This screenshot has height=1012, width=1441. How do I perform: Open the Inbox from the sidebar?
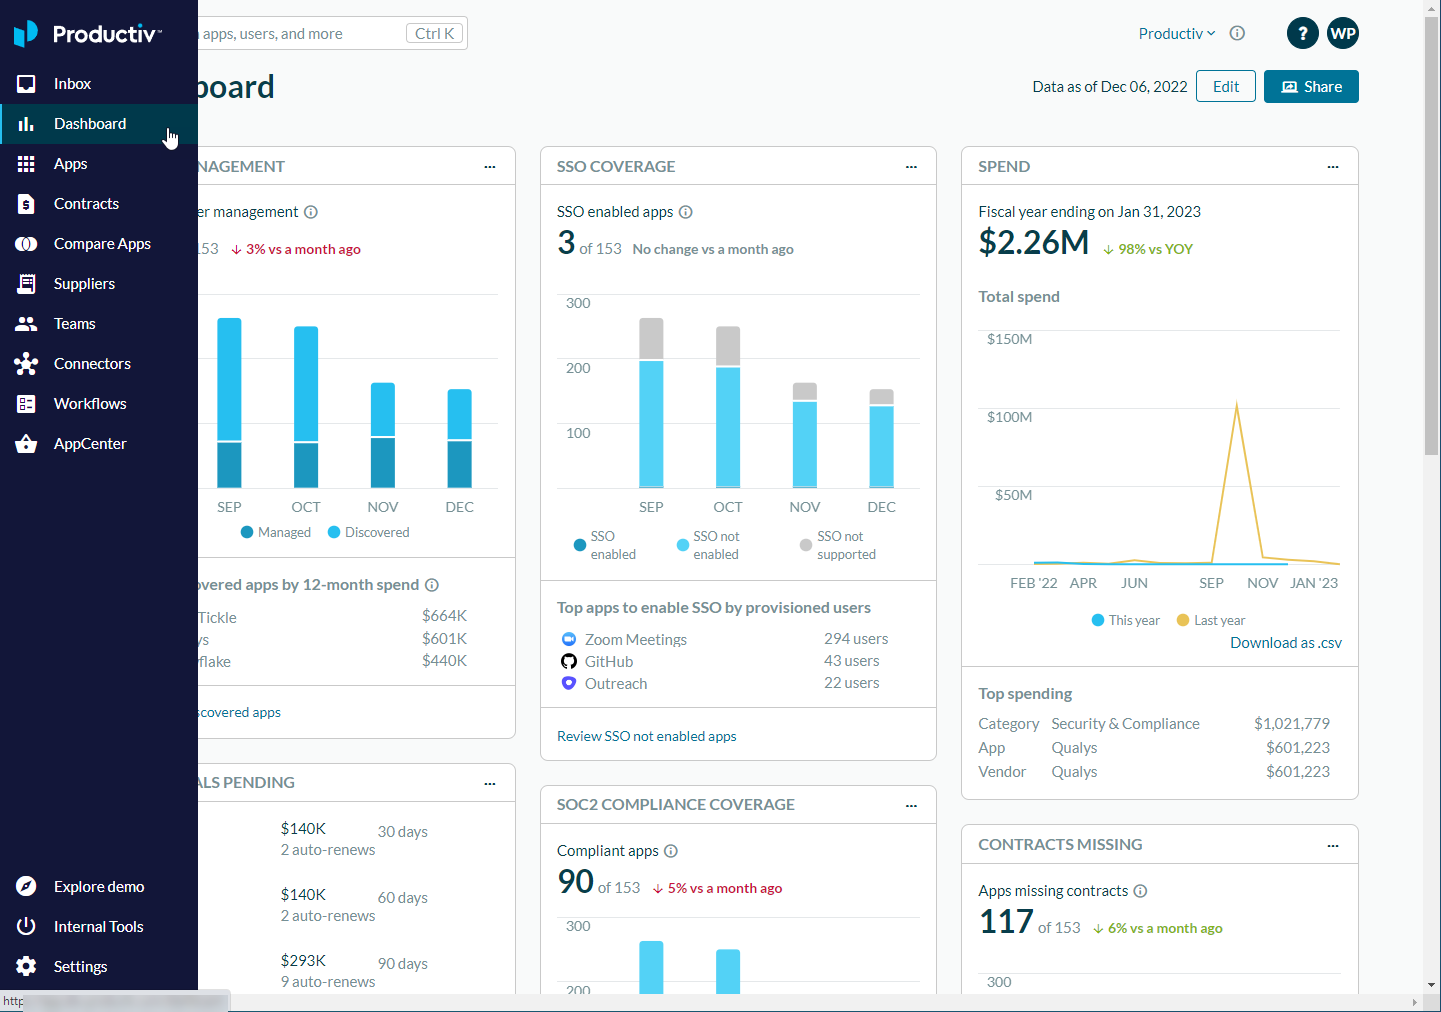tap(72, 83)
